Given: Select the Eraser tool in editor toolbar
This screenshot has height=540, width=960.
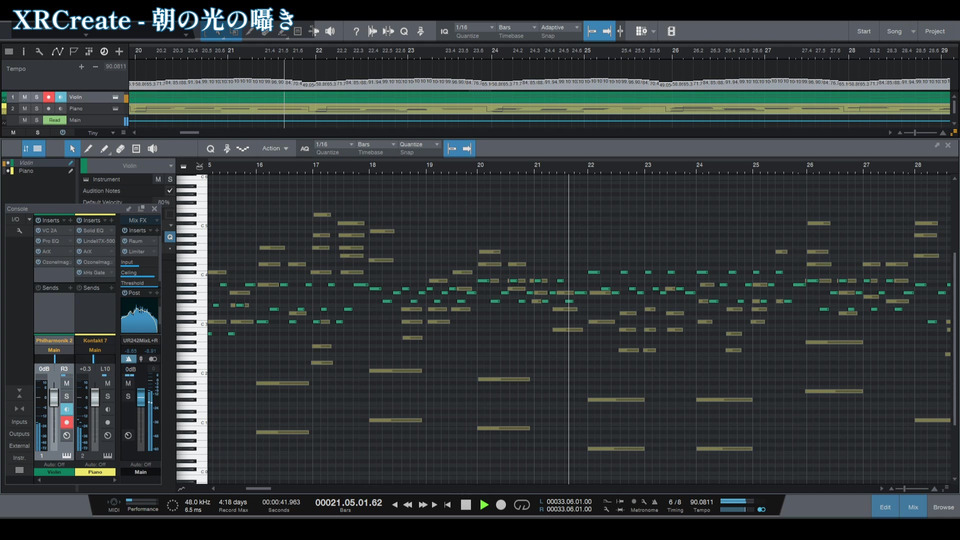Looking at the screenshot, I should click(x=120, y=148).
